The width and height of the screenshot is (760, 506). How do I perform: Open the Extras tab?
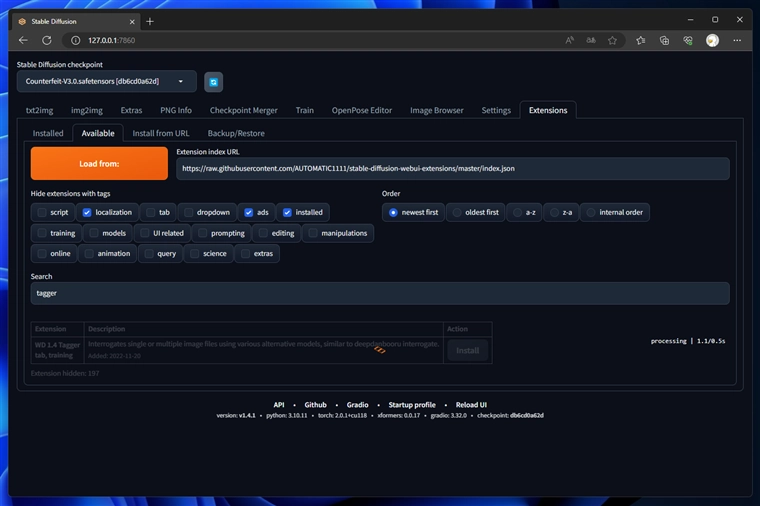pos(131,110)
